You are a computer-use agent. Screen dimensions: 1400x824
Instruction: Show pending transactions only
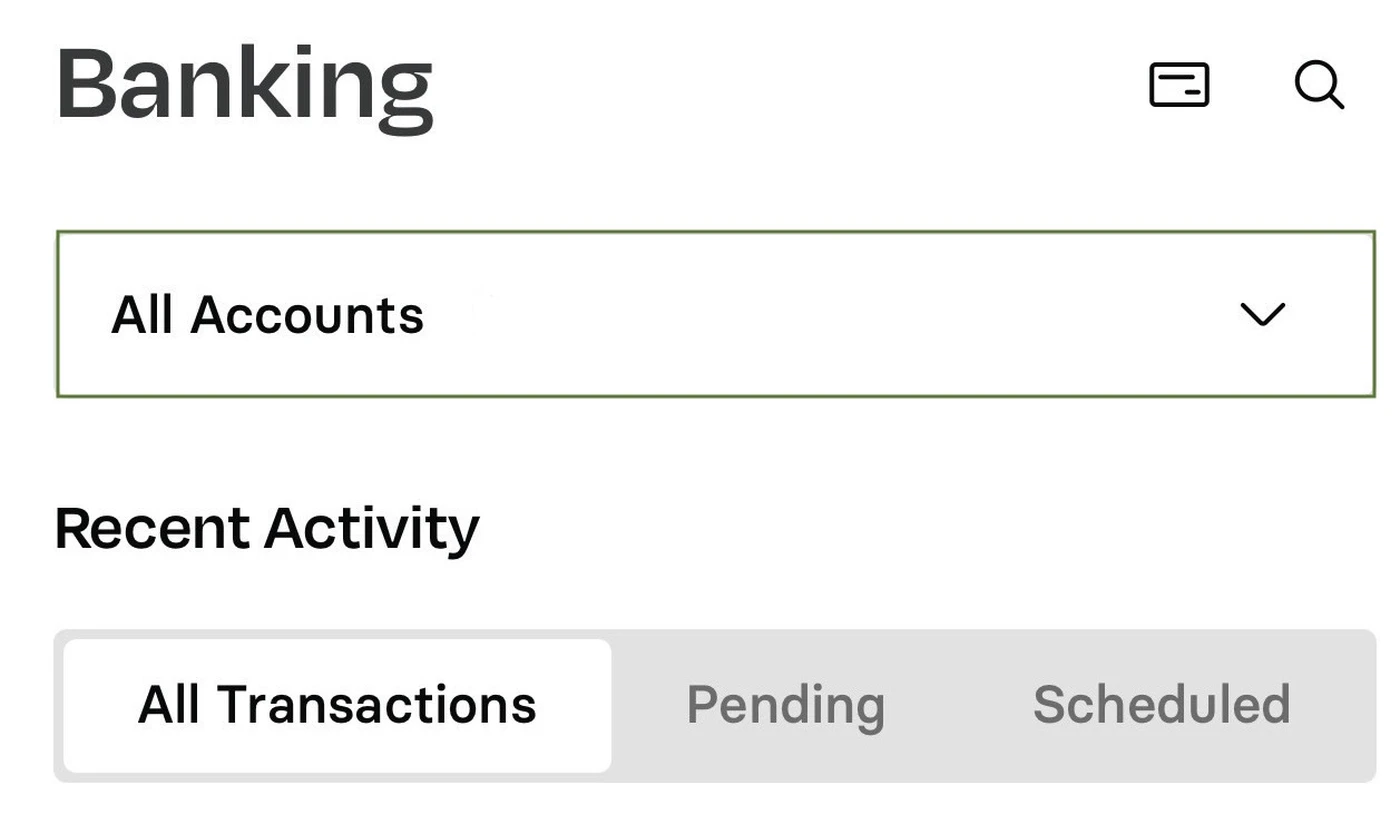pos(785,705)
